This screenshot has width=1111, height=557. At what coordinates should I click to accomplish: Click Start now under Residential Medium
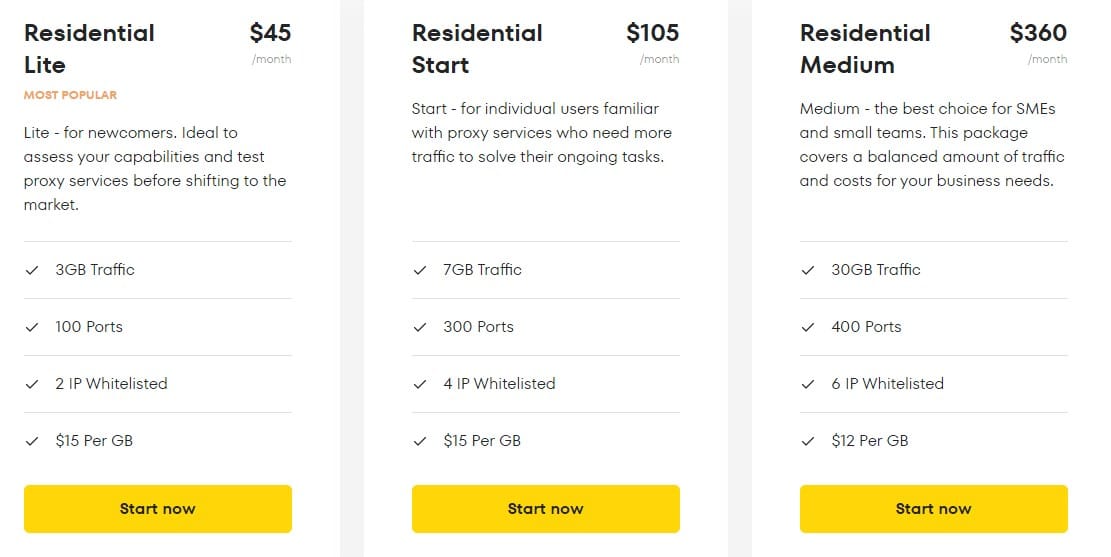pyautogui.click(x=933, y=509)
